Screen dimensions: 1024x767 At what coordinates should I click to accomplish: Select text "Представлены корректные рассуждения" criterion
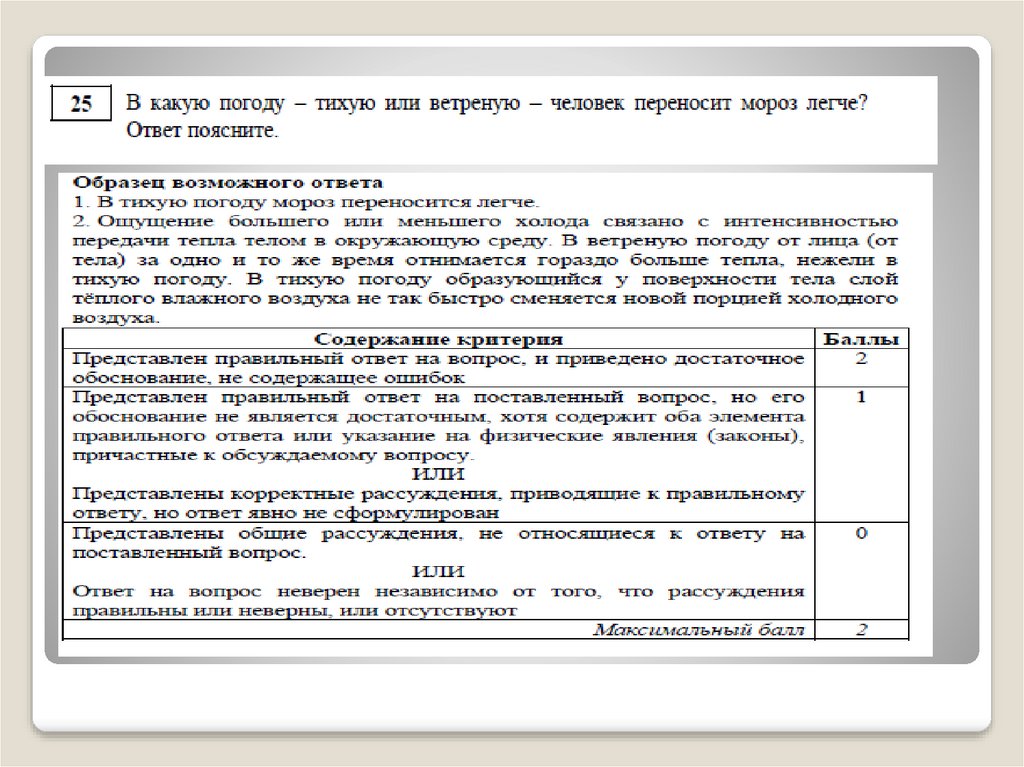pyautogui.click(x=438, y=502)
